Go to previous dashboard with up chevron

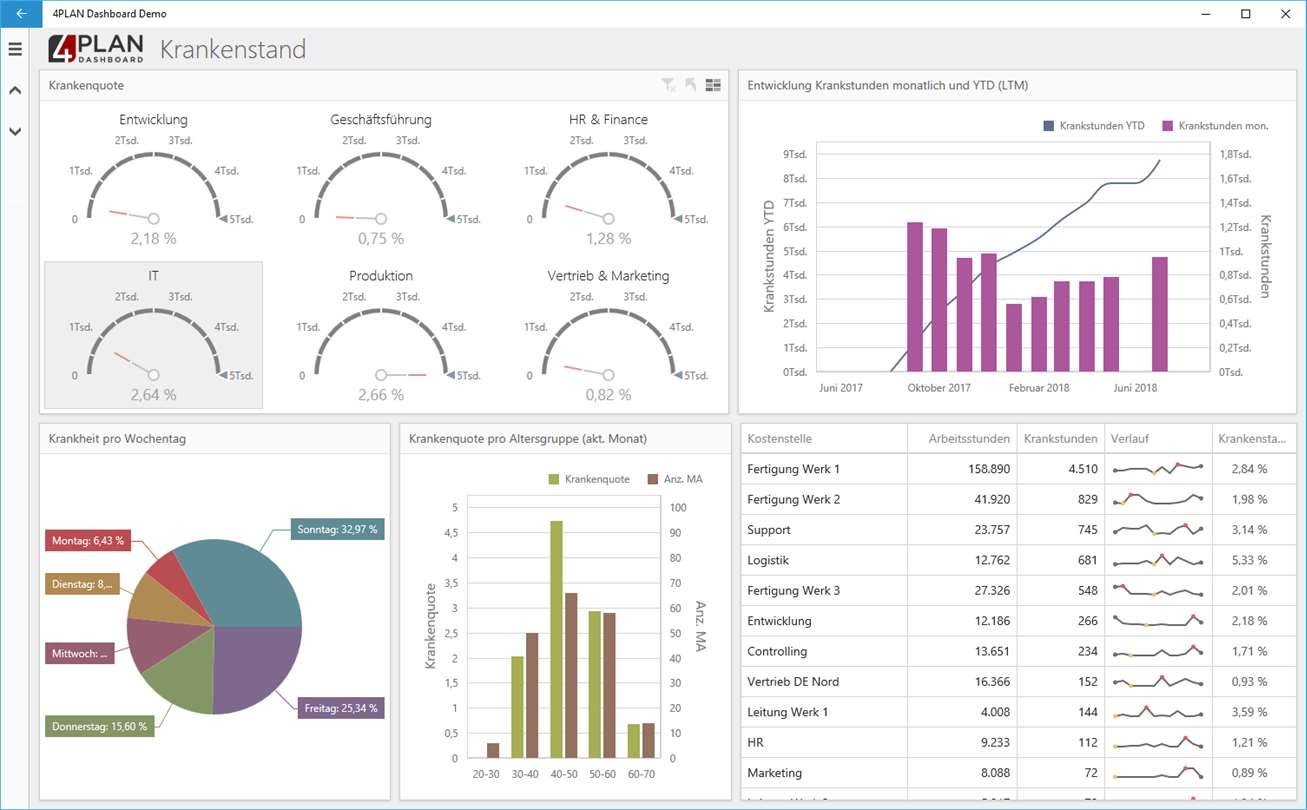click(15, 91)
